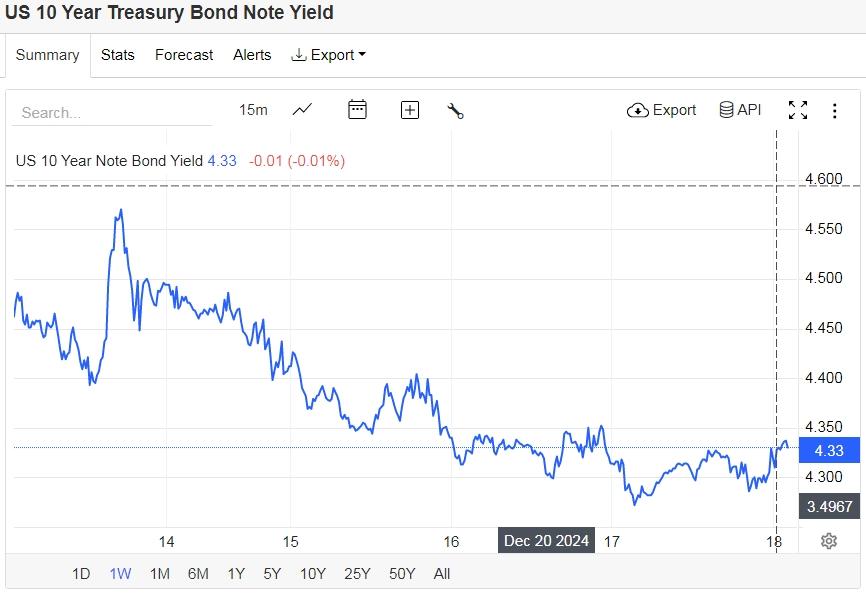
Task: Select the 1D time range
Action: click(x=81, y=574)
